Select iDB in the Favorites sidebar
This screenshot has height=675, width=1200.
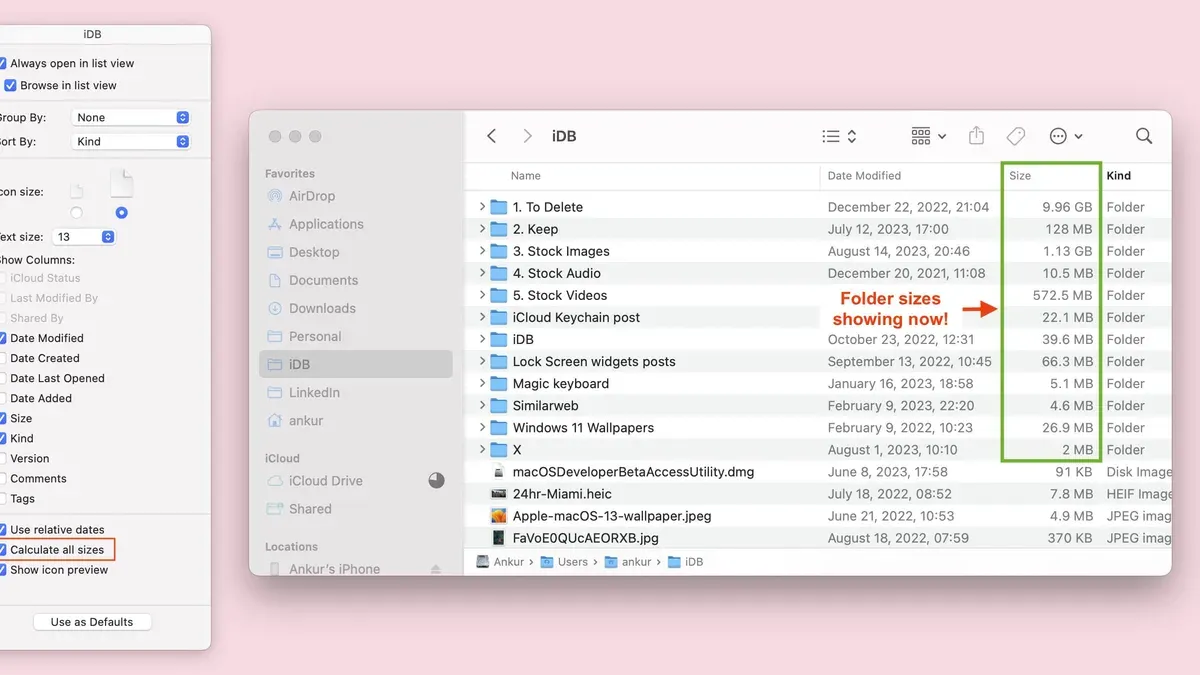[355, 364]
